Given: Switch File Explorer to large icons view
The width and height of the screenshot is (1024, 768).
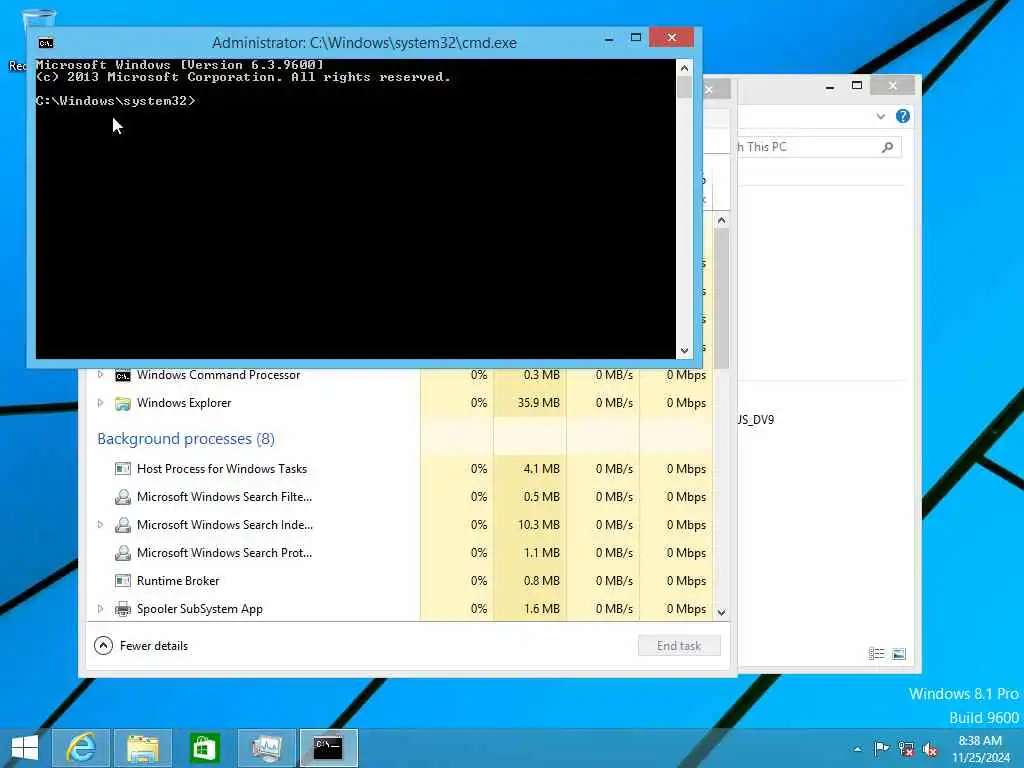Looking at the screenshot, I should [899, 654].
